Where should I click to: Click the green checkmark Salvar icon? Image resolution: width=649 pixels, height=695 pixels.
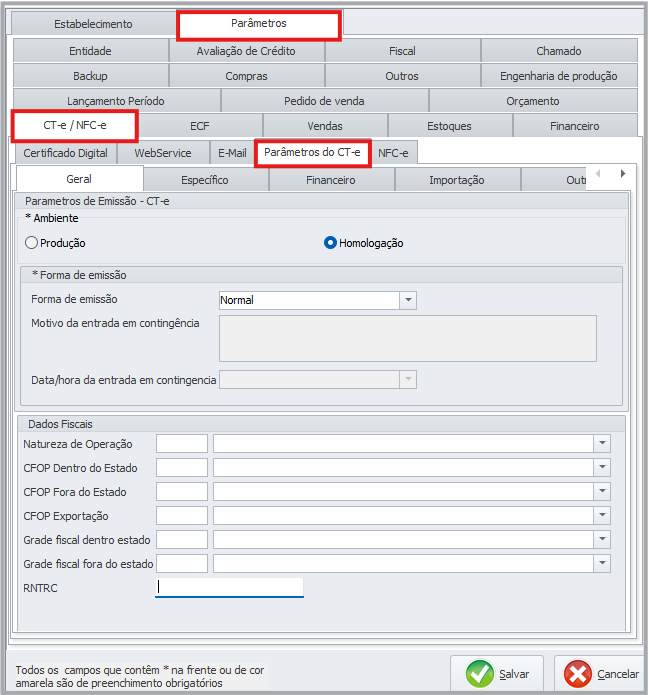coord(480,674)
